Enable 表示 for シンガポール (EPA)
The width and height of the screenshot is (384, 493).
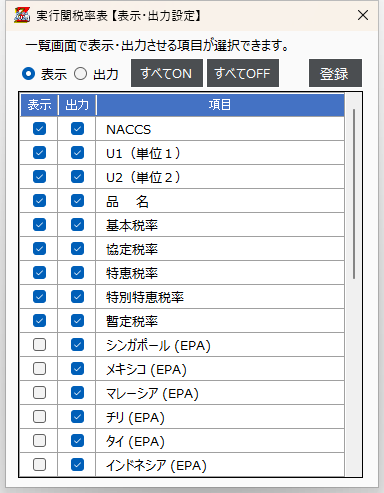(39, 345)
